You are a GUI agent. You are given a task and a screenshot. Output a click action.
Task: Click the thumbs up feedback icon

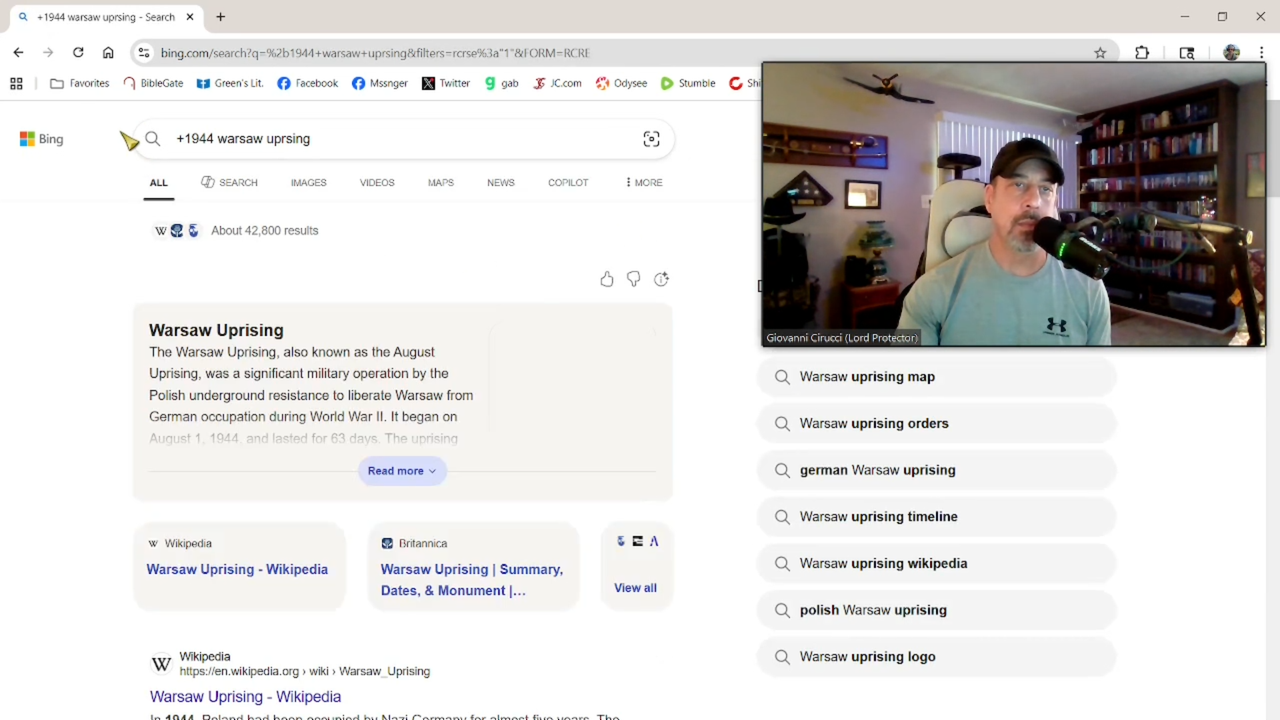[x=607, y=279]
